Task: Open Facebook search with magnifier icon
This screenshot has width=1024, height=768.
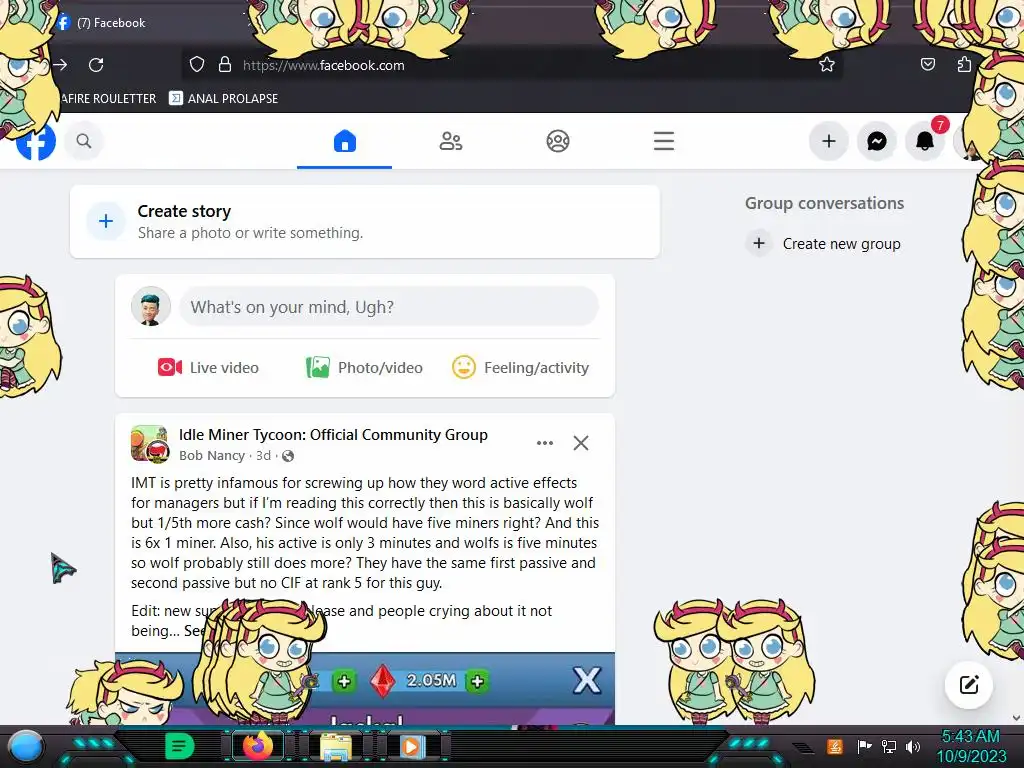Action: tap(84, 141)
